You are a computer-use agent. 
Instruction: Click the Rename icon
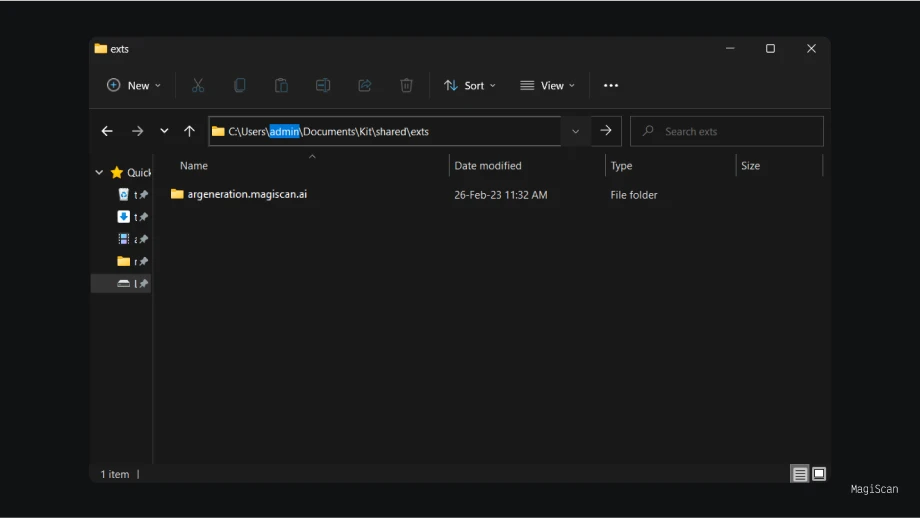[x=323, y=86]
